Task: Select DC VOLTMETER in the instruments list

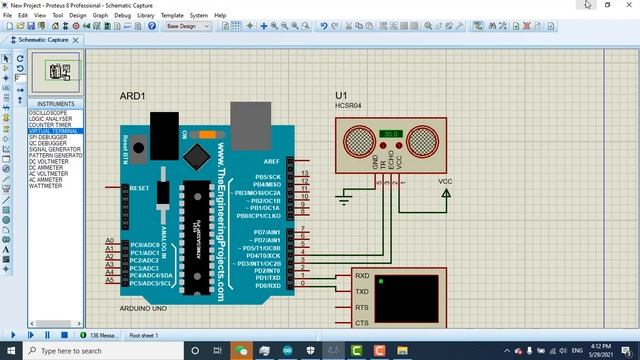Action: [49, 162]
